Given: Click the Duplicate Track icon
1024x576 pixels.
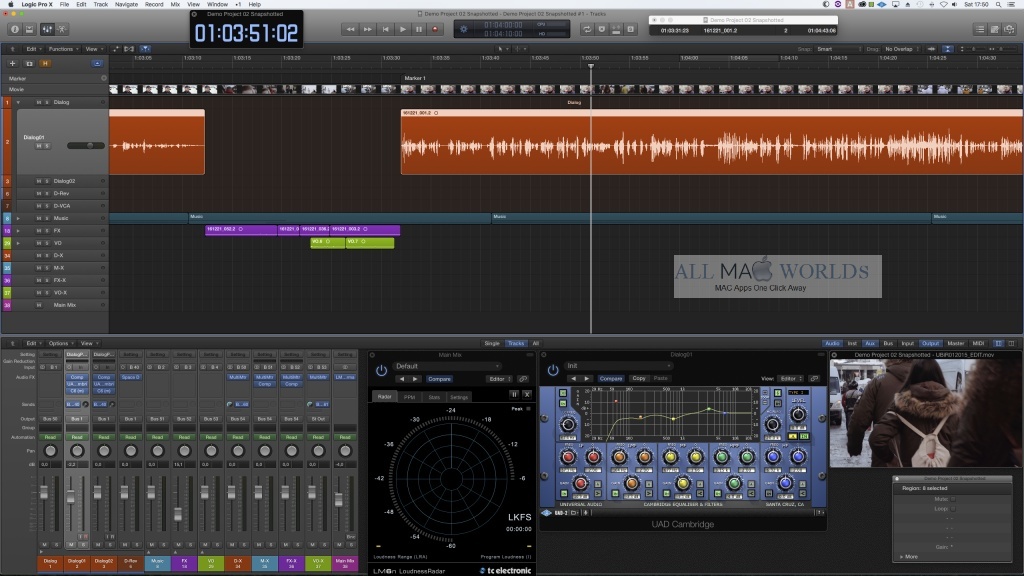Looking at the screenshot, I should pyautogui.click(x=29, y=63).
